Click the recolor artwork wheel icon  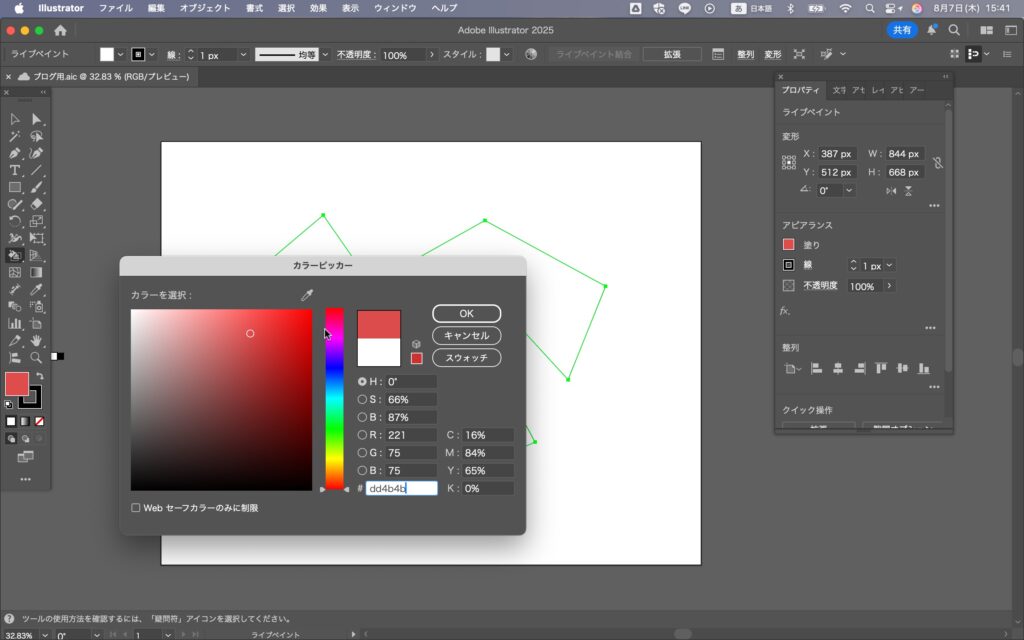[531, 54]
